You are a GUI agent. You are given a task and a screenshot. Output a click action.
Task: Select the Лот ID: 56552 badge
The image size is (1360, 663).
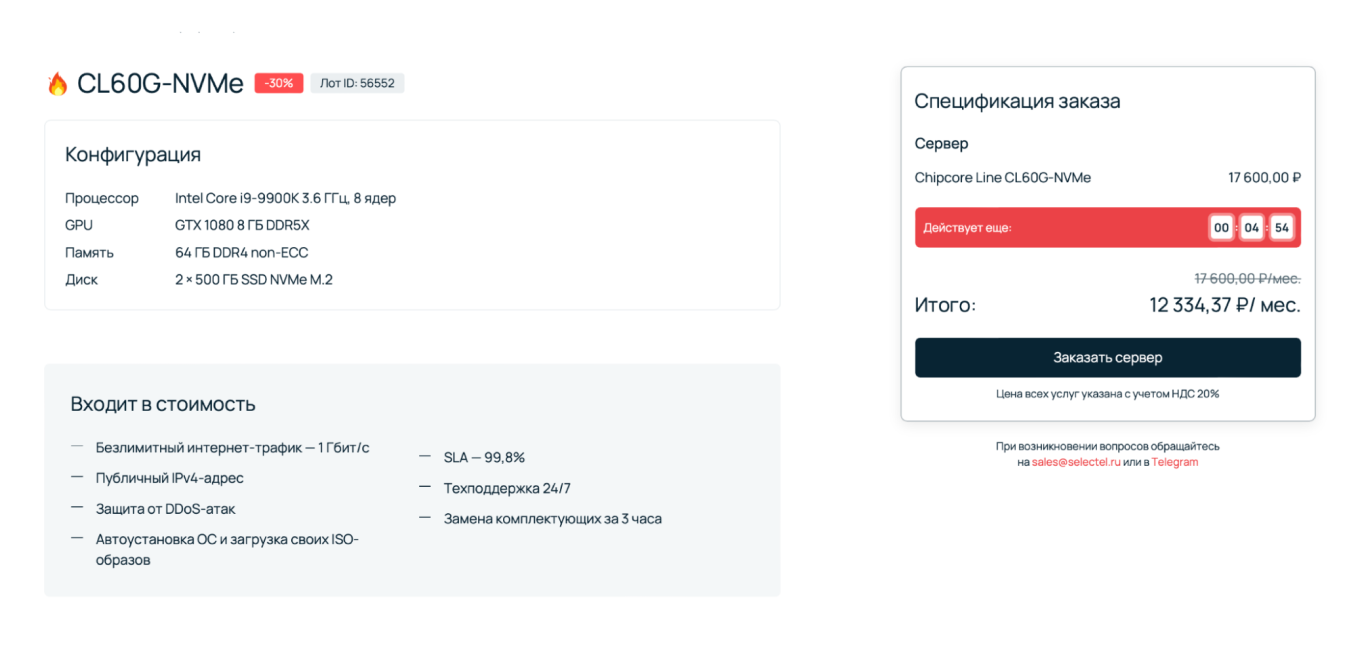pos(357,83)
